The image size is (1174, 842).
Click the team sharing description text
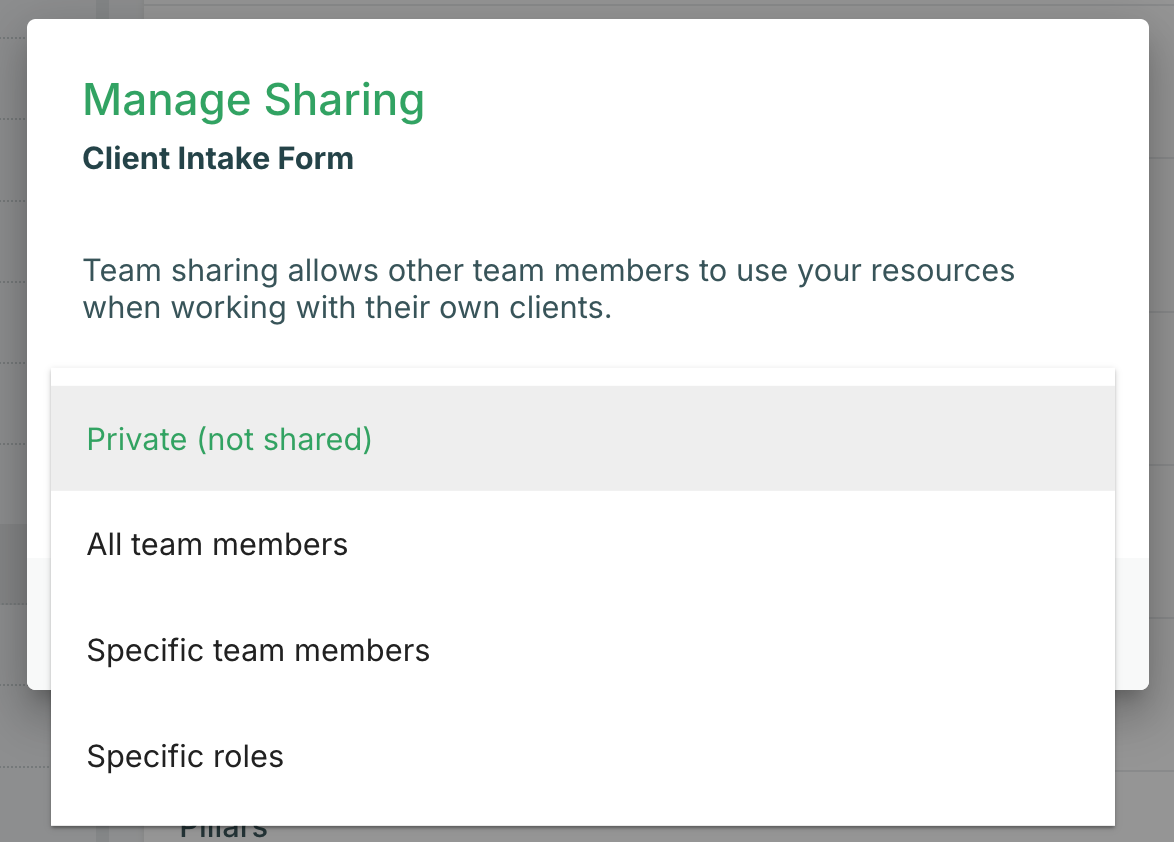coord(548,288)
